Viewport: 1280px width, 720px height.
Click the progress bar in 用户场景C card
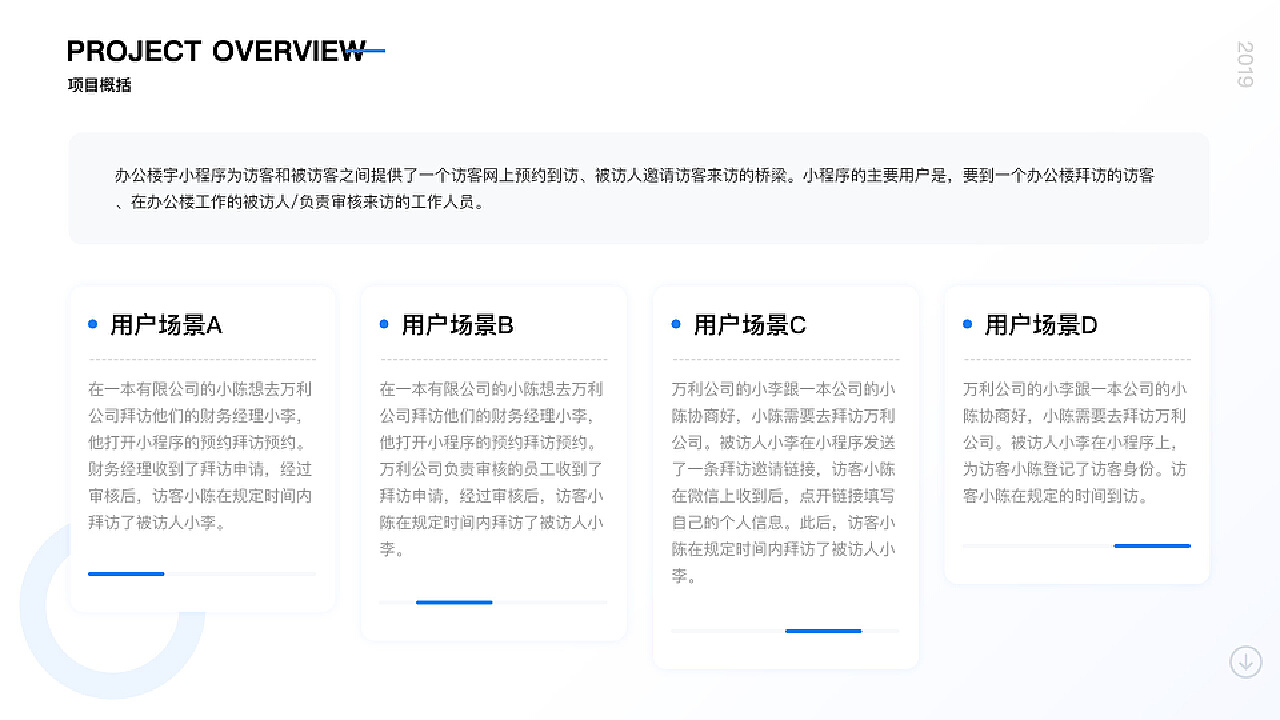click(x=785, y=631)
